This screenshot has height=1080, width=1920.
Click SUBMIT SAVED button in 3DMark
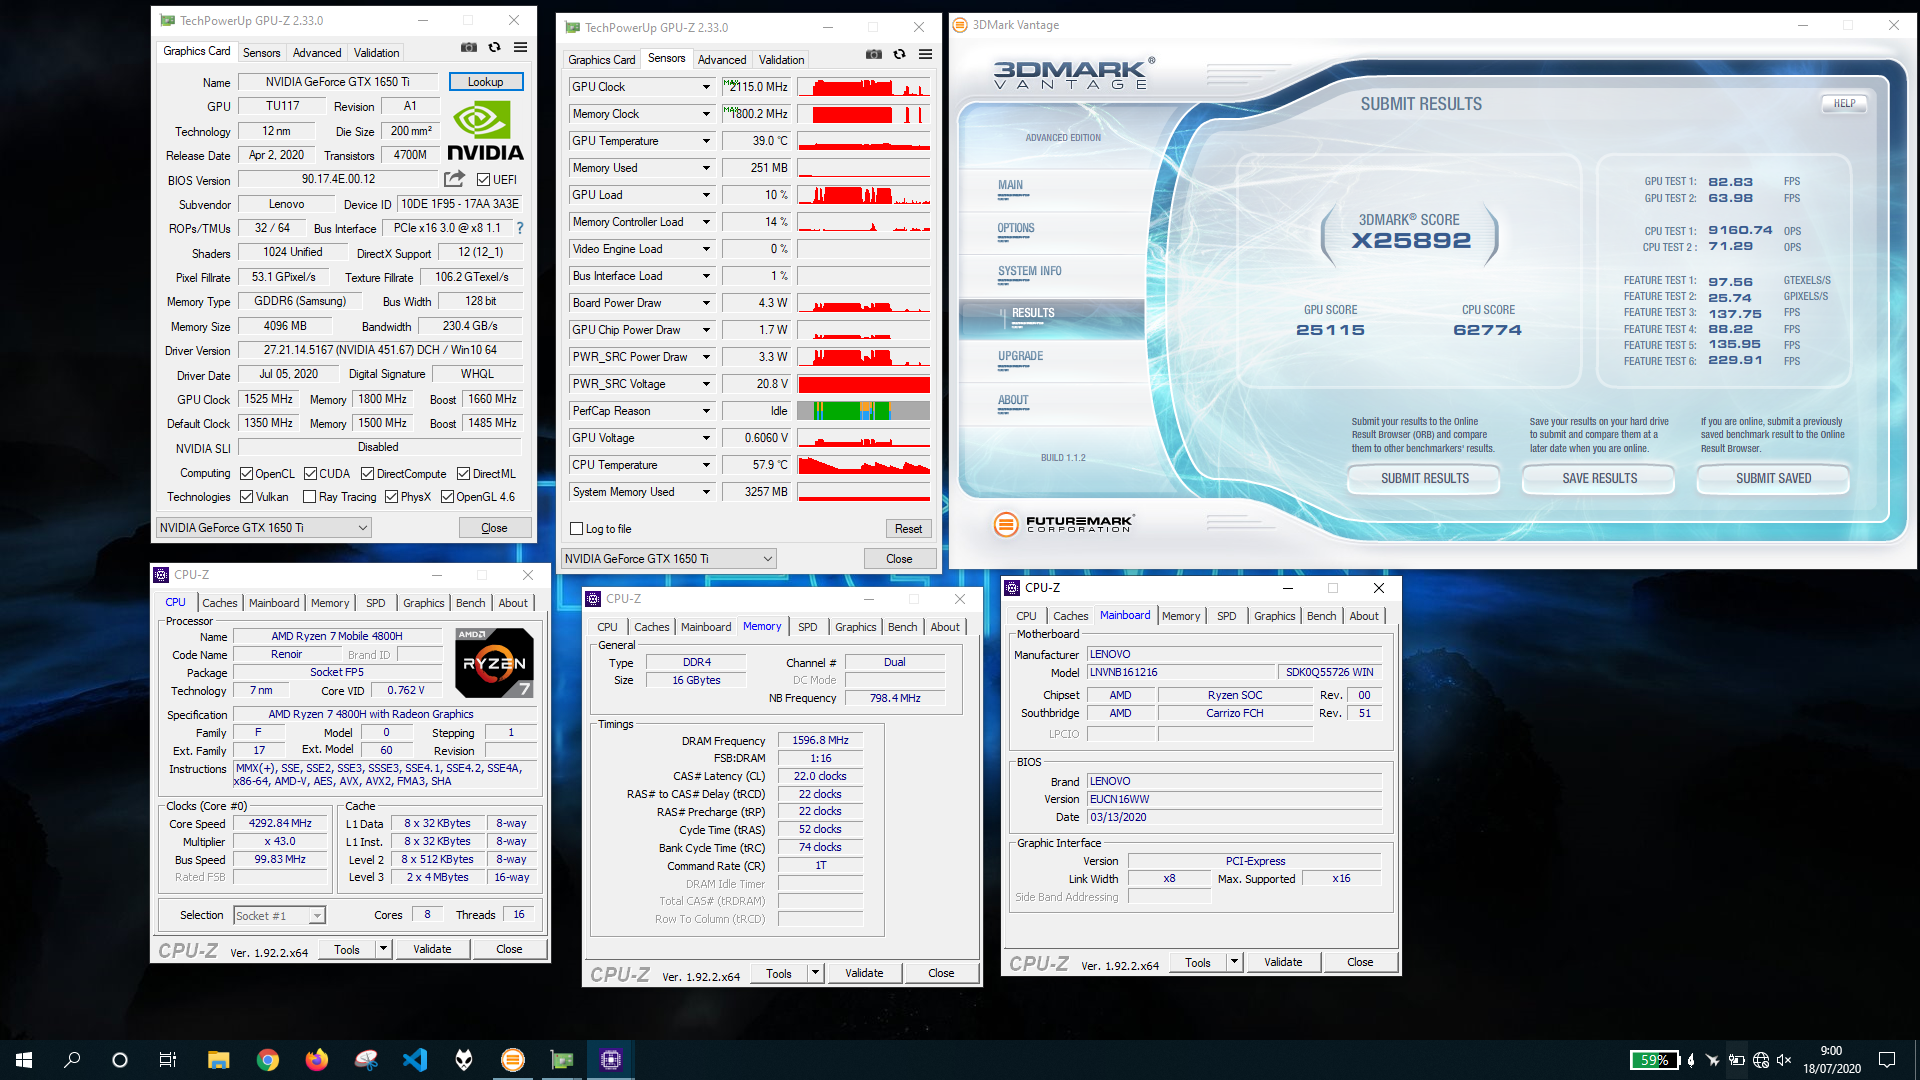tap(1773, 479)
